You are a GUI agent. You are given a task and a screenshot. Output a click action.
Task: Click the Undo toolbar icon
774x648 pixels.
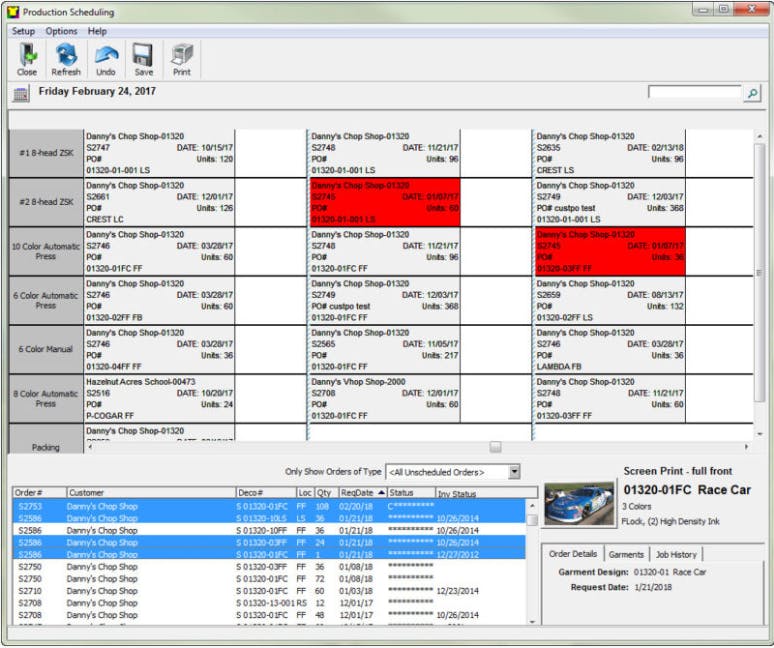click(105, 58)
